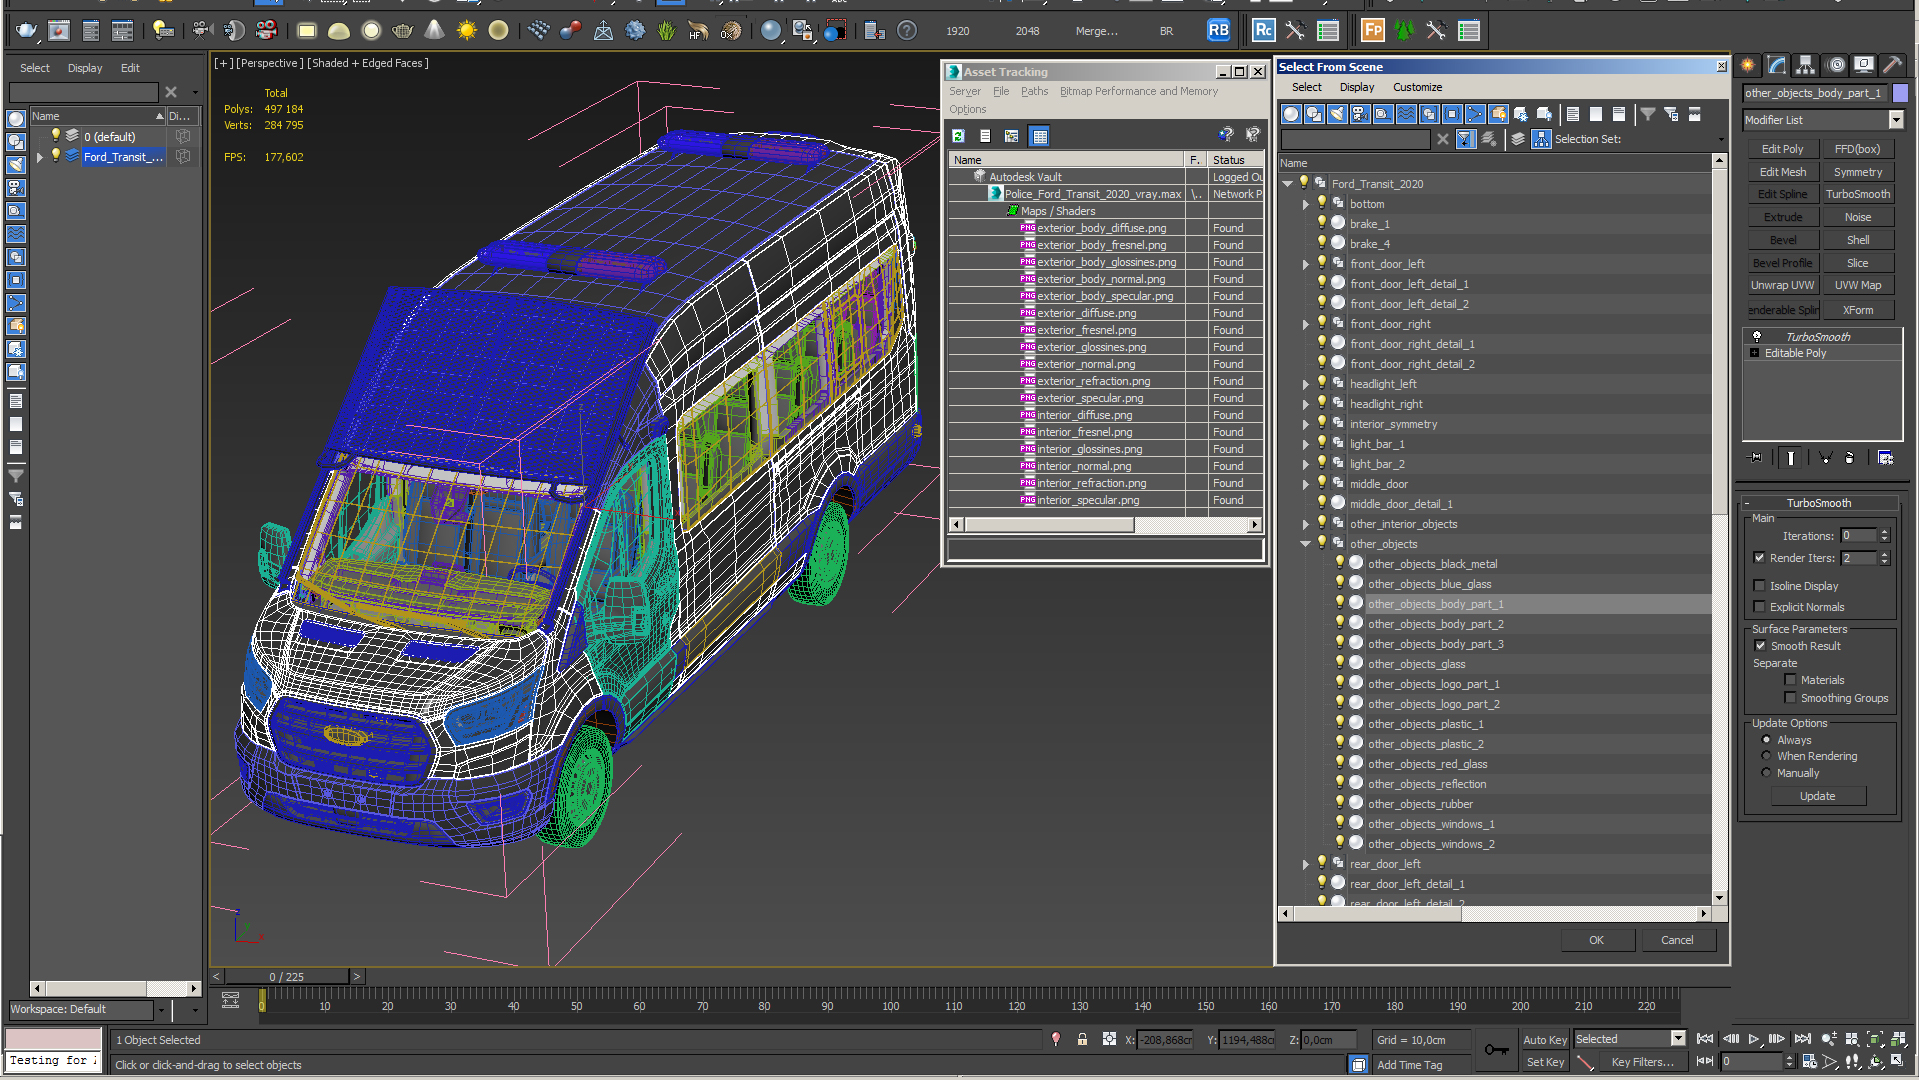This screenshot has height=1080, width=1920.
Task: Toggle Display Cameras filter in Select From Scene
Action: click(1360, 114)
